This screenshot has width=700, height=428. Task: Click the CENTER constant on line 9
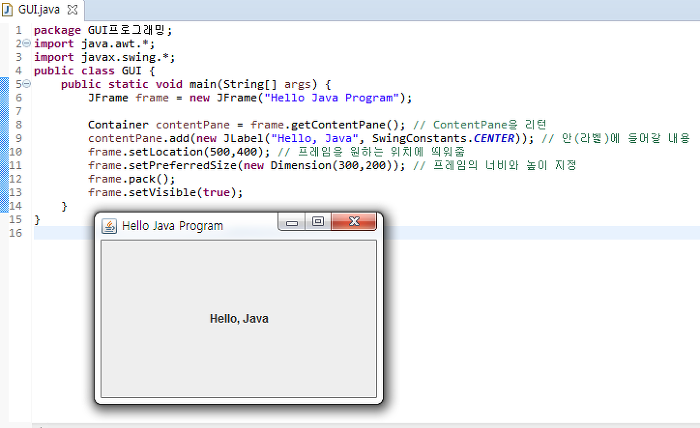(x=494, y=138)
